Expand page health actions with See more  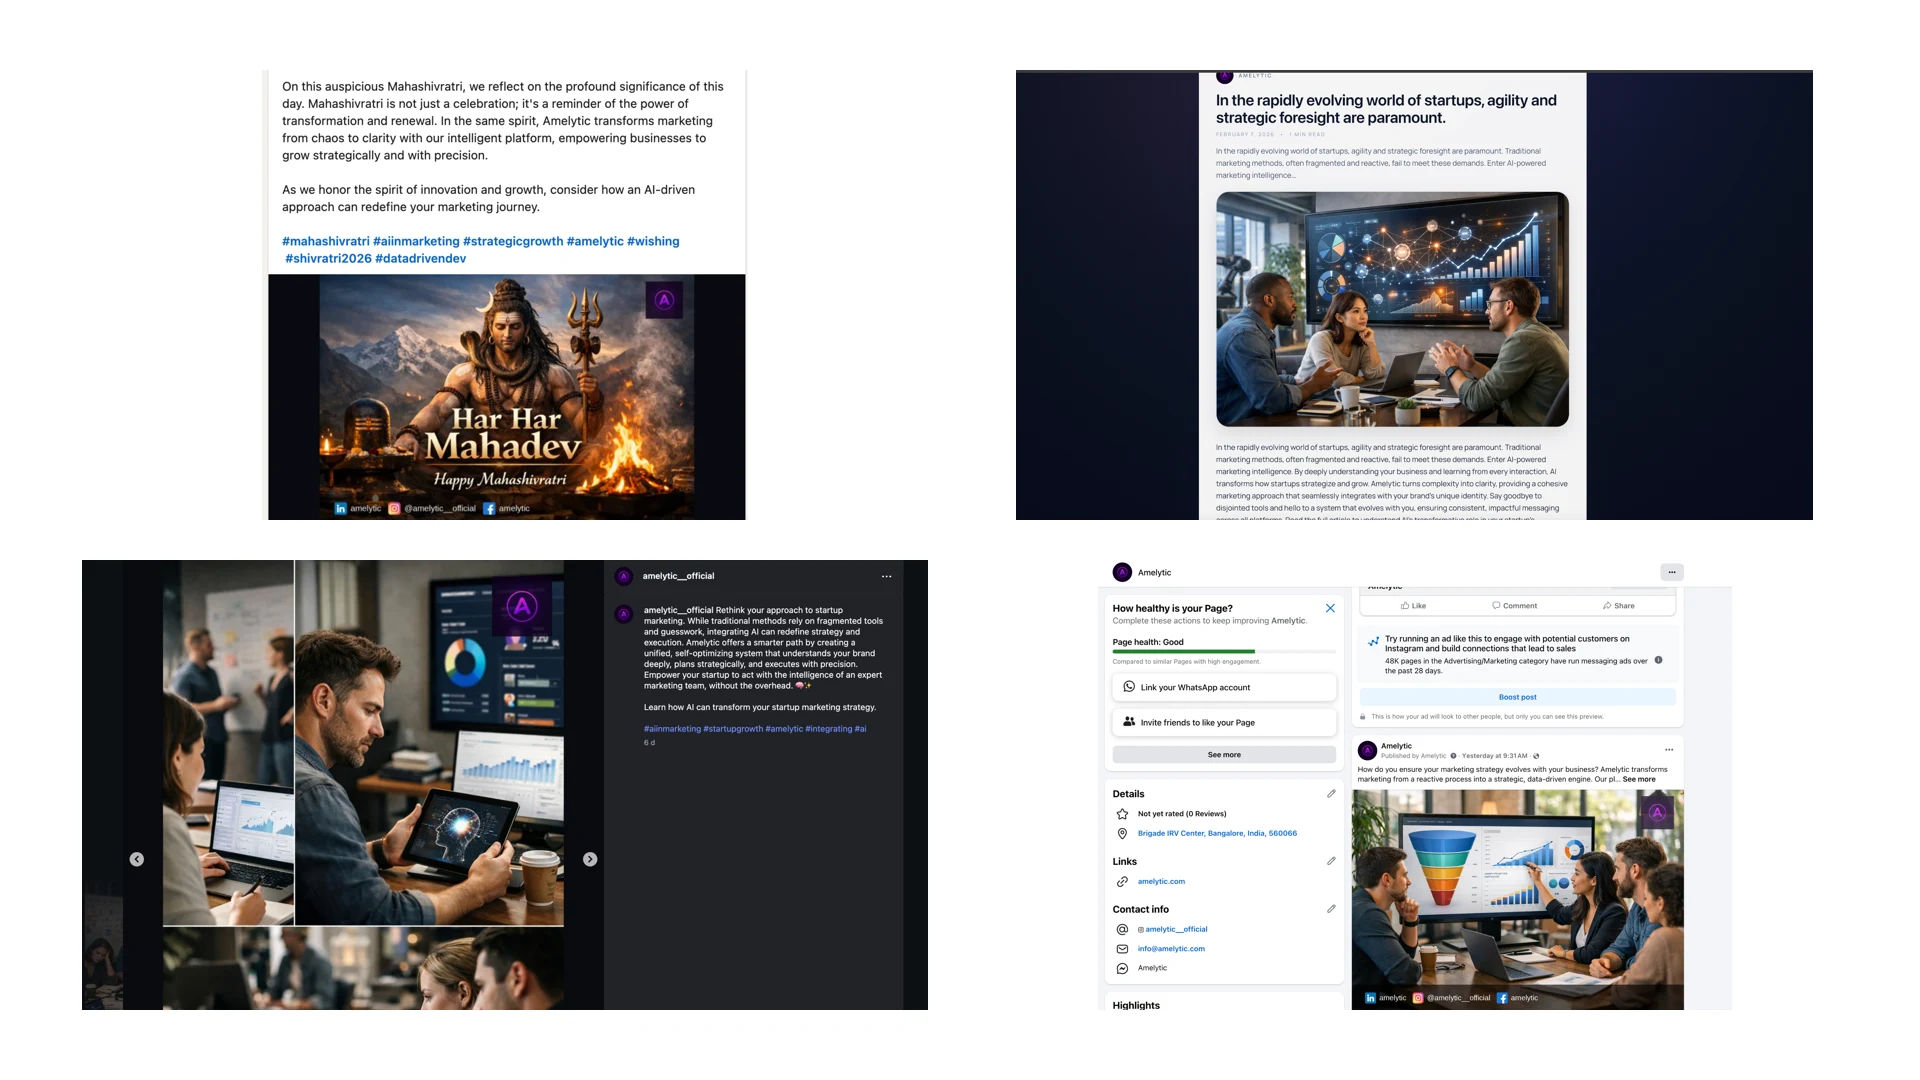(x=1224, y=755)
